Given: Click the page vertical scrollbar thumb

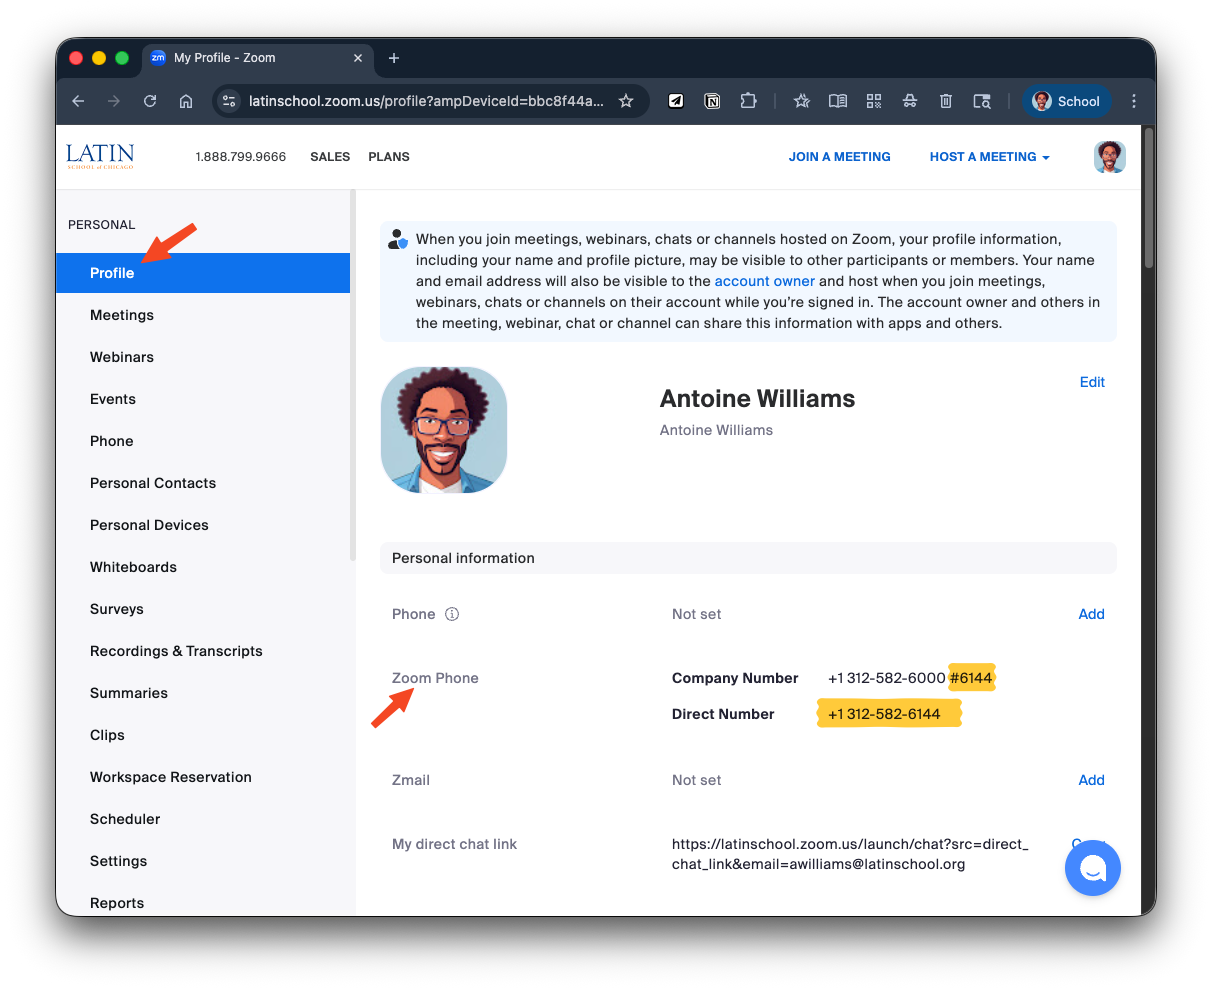Looking at the screenshot, I should click(x=1149, y=198).
